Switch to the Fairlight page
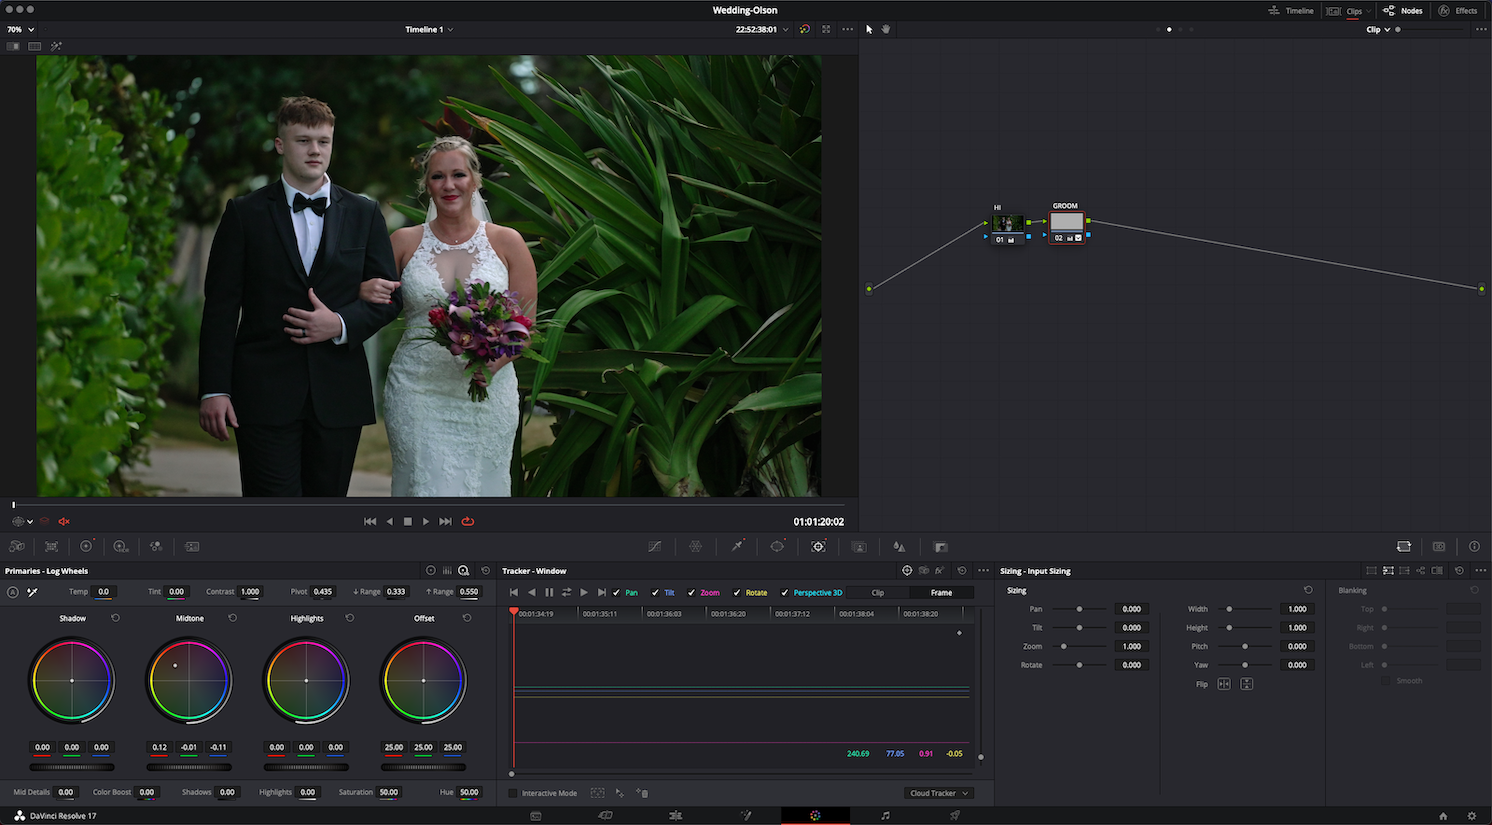The image size is (1492, 825). click(x=885, y=816)
